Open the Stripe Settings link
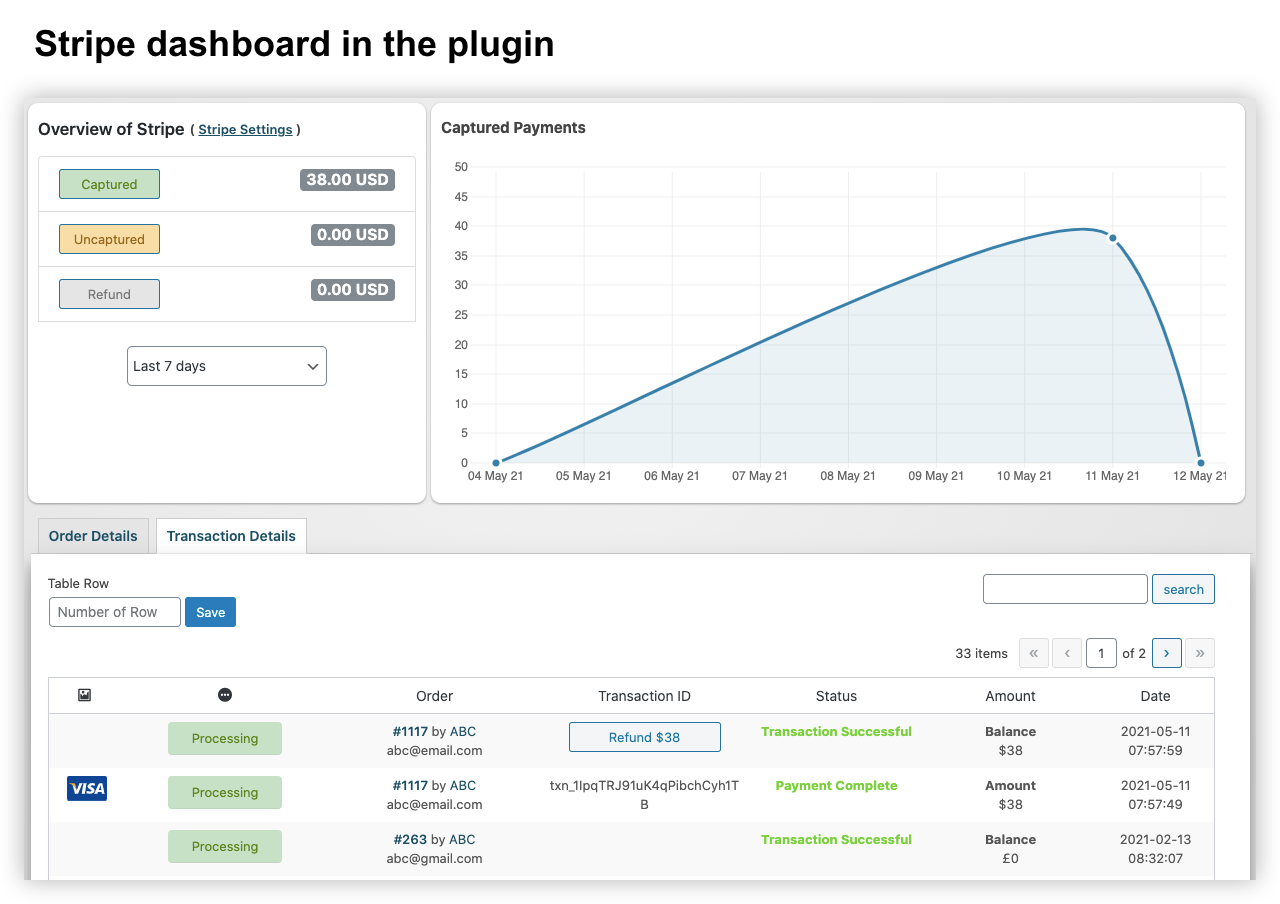The height and width of the screenshot is (904, 1280). pyautogui.click(x=245, y=130)
